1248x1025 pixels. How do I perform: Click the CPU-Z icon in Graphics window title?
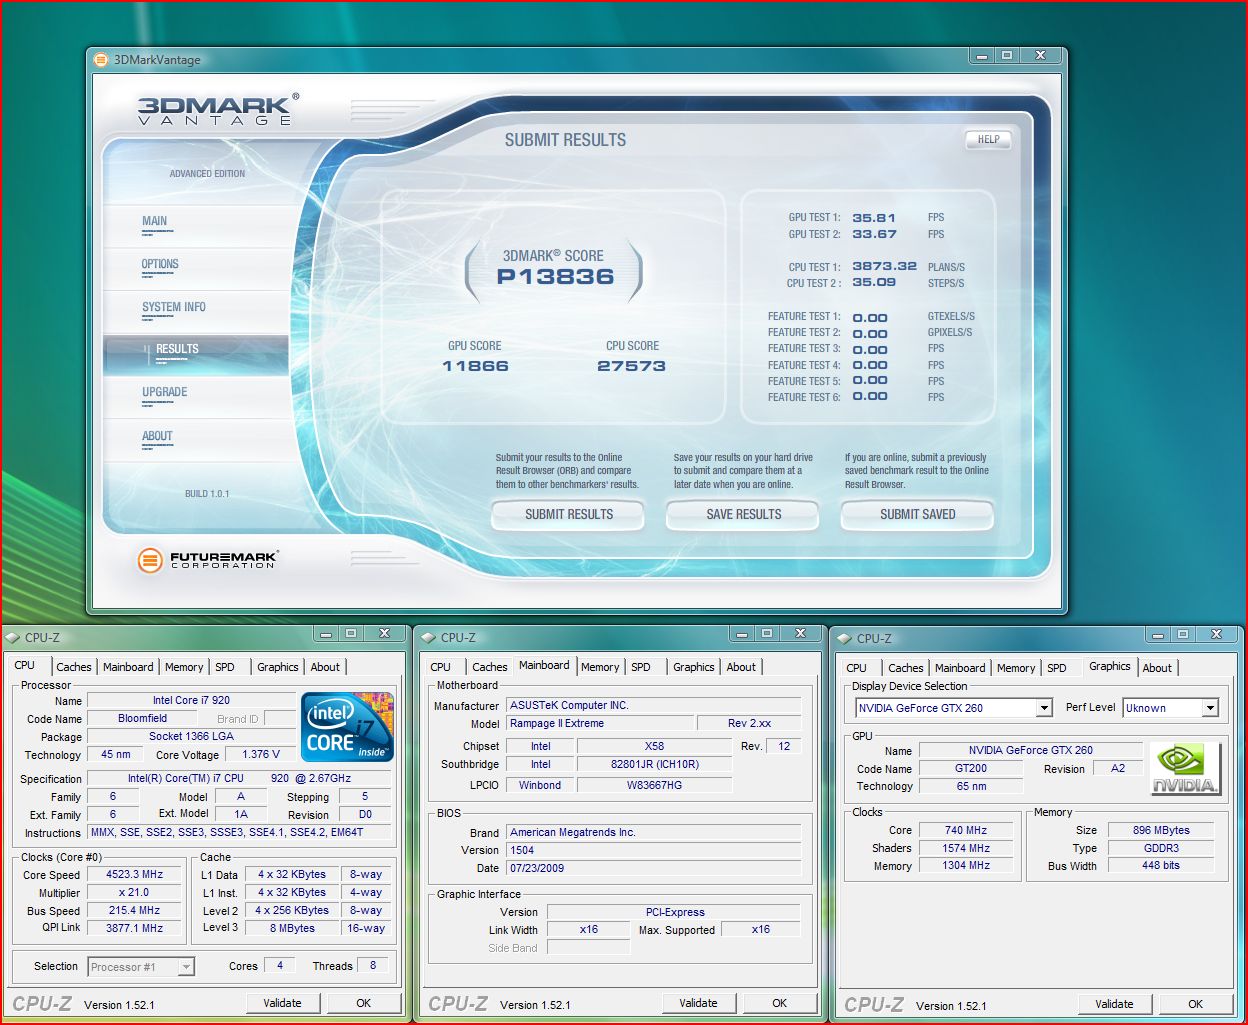[845, 638]
